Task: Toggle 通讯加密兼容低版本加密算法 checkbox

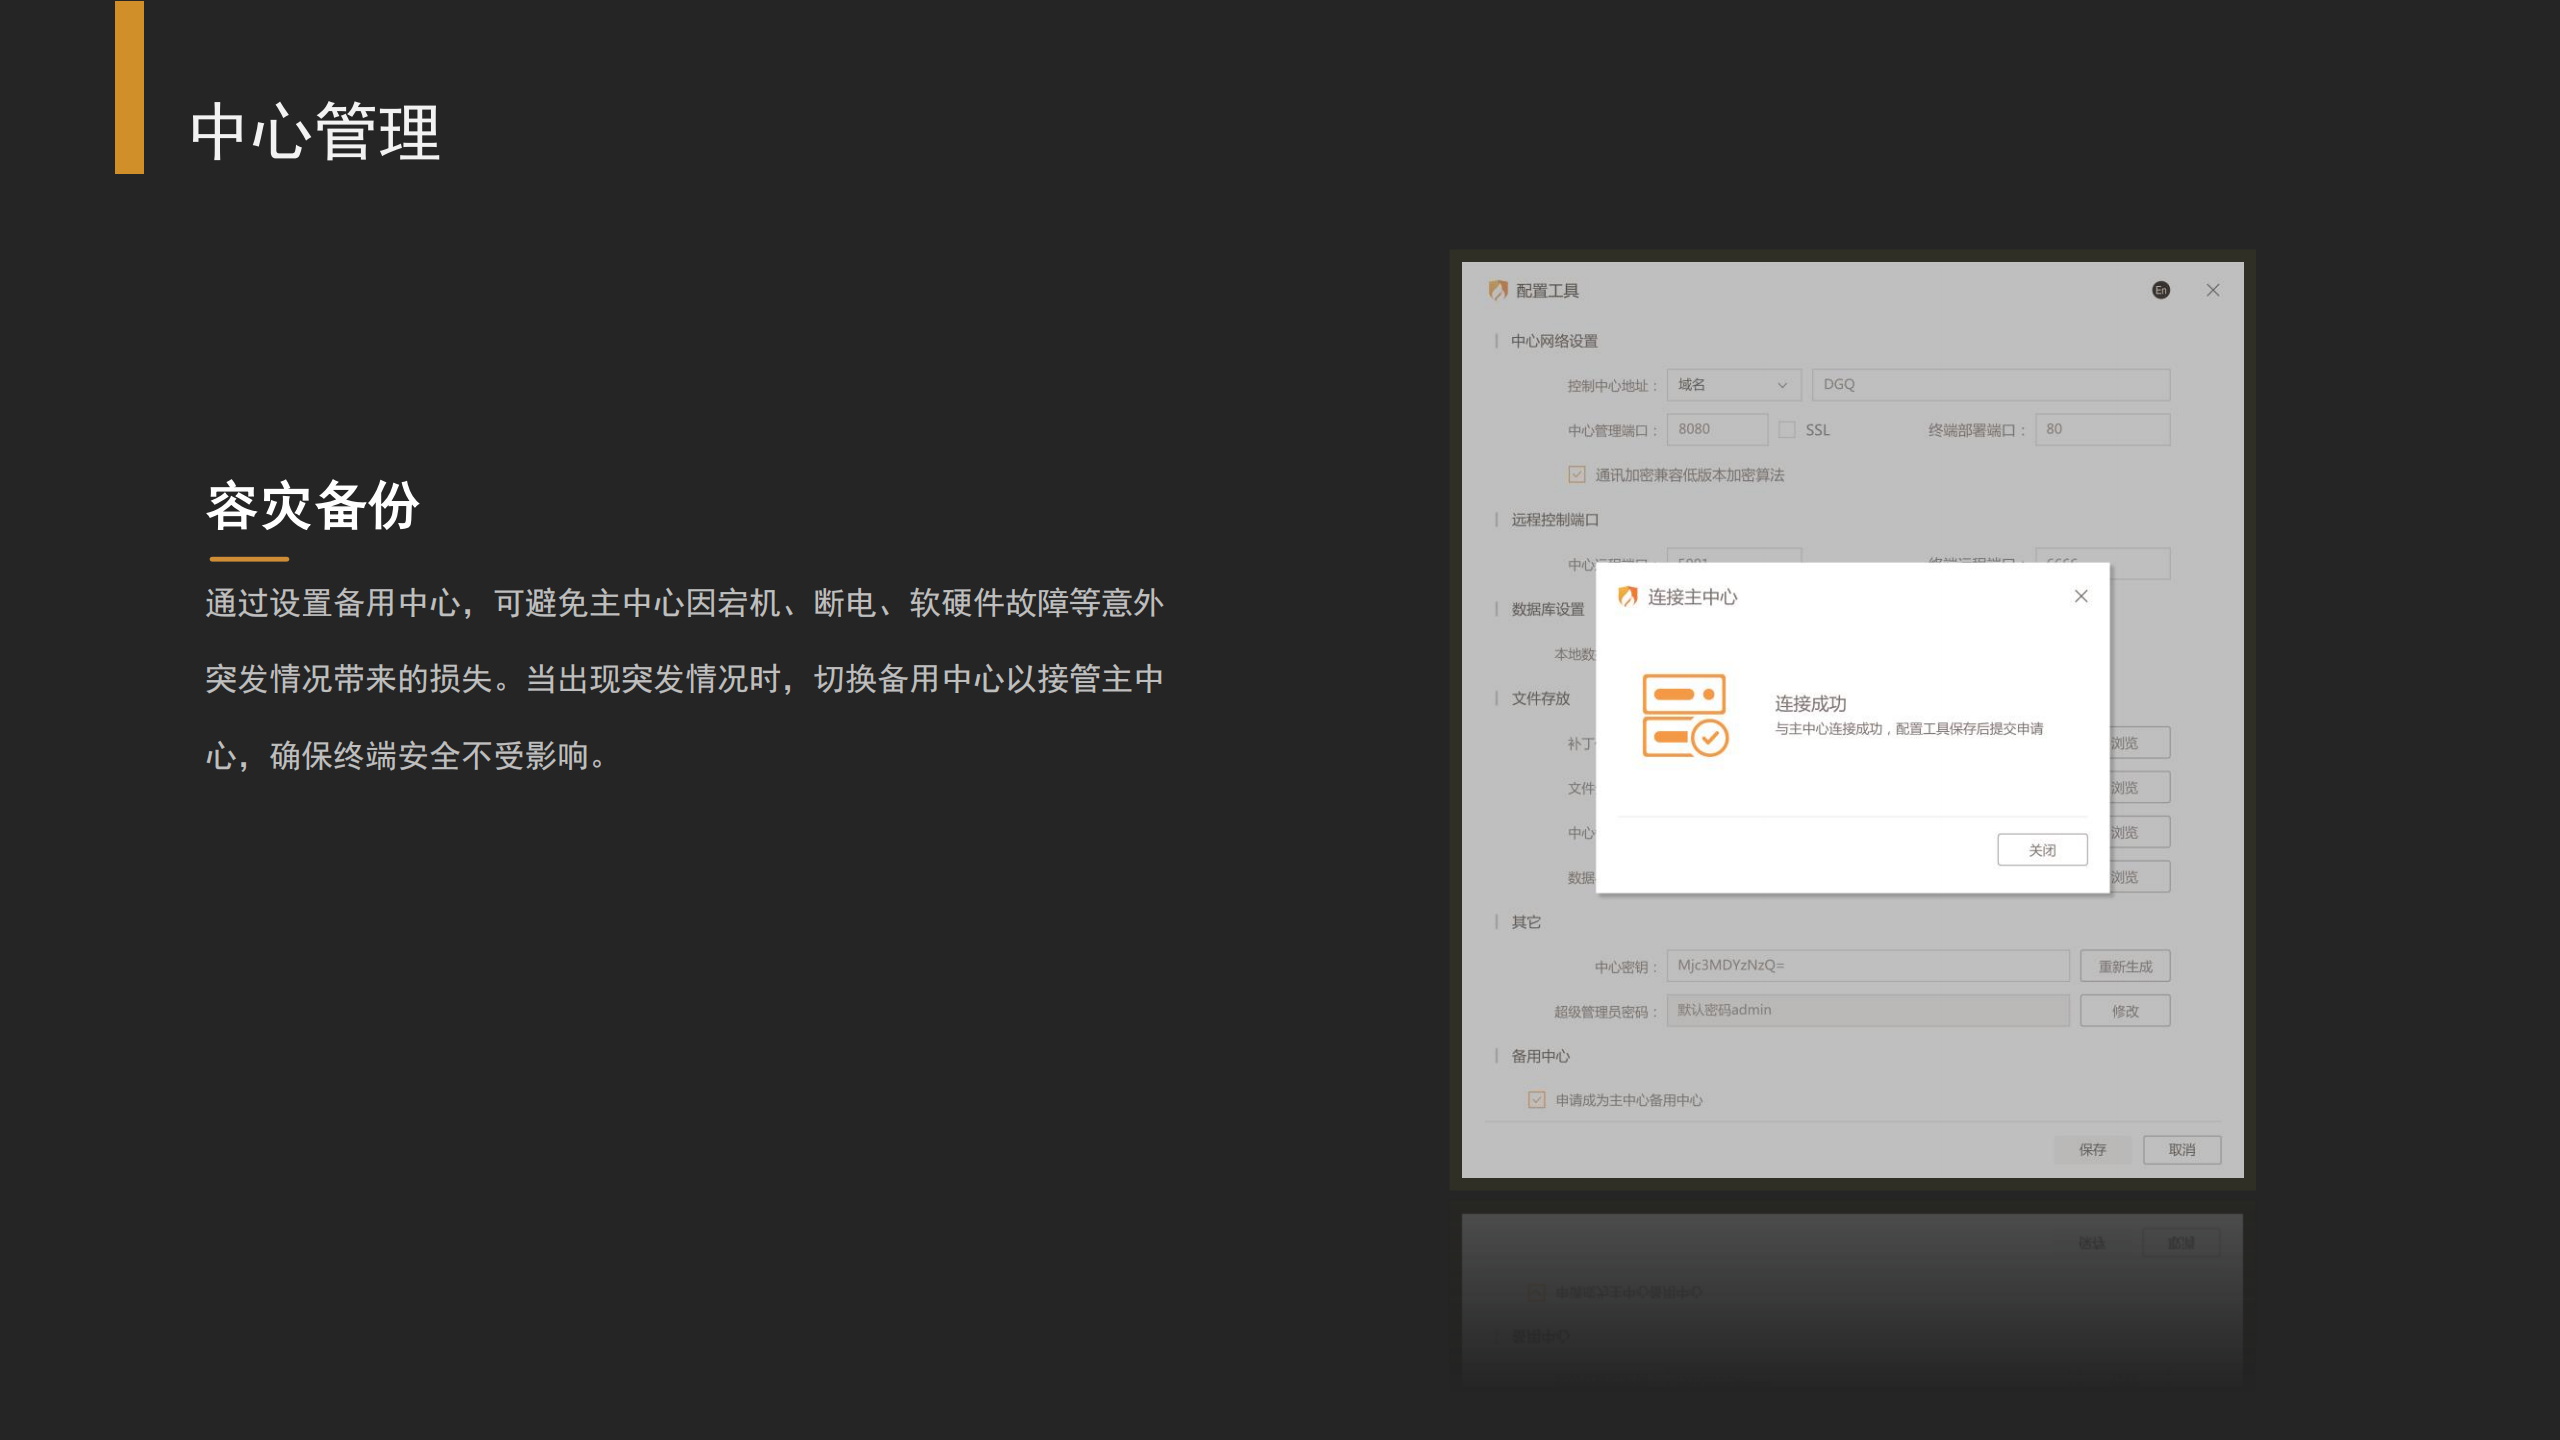Action: pyautogui.click(x=1577, y=475)
